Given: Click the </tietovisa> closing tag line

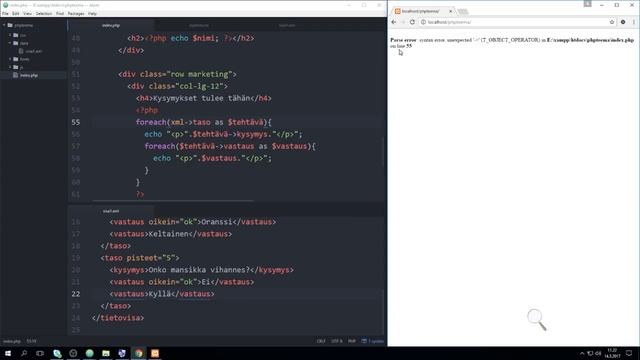Looking at the screenshot, I should (x=118, y=318).
